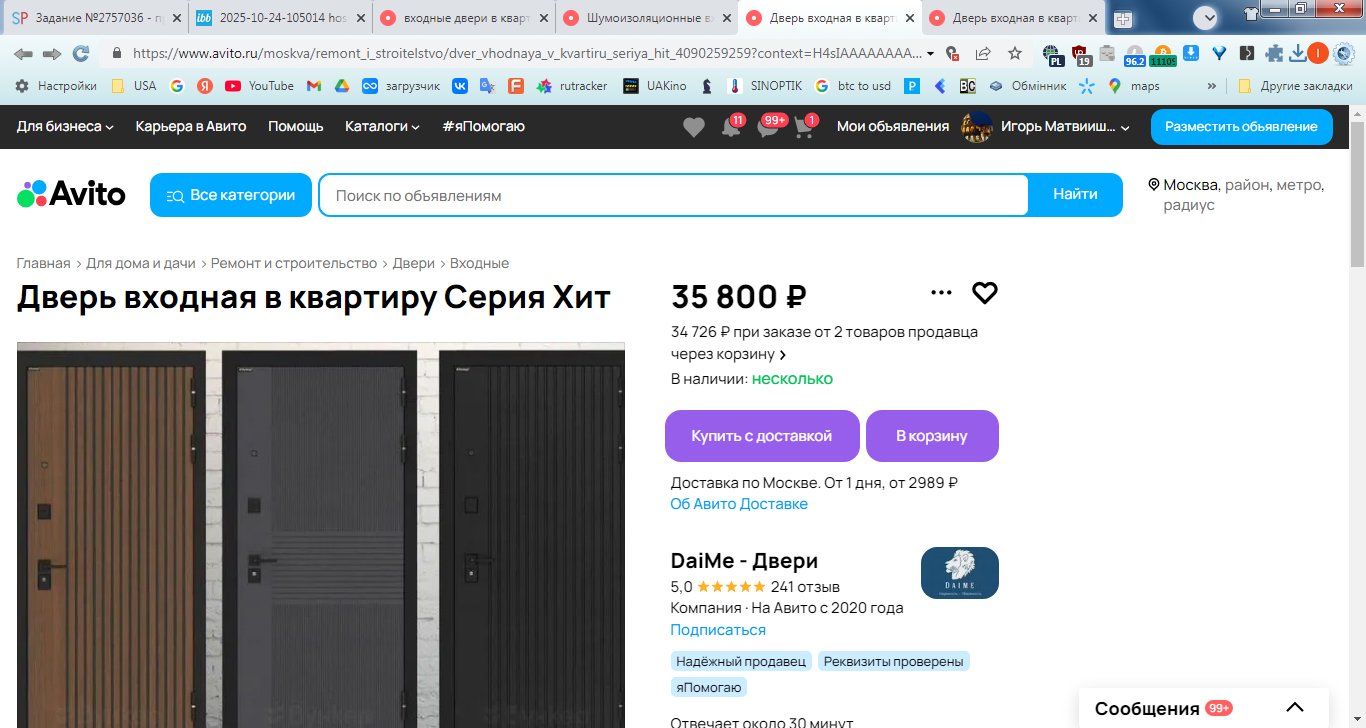The image size is (1366, 728).
Task: Open Avito messages chat bubble icon
Action: coord(769,128)
